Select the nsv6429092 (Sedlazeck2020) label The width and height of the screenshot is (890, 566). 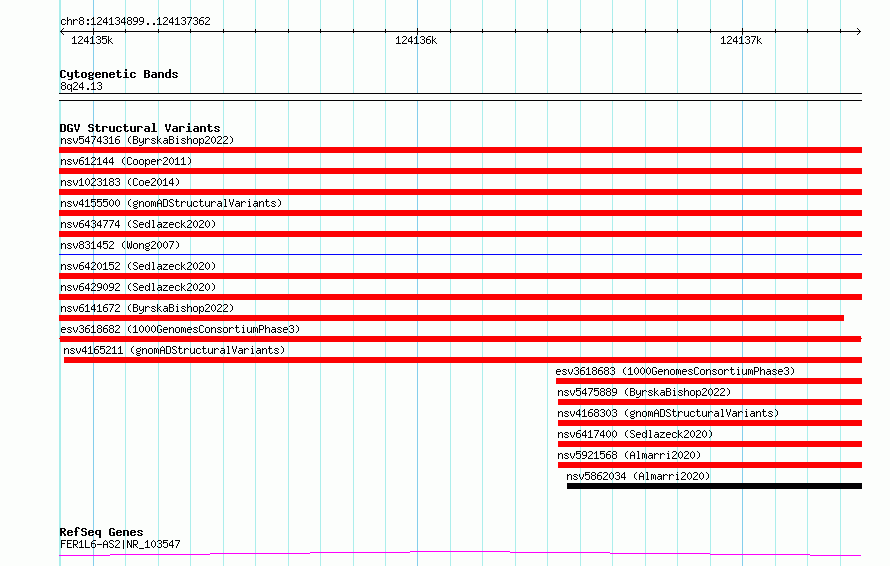pos(138,287)
